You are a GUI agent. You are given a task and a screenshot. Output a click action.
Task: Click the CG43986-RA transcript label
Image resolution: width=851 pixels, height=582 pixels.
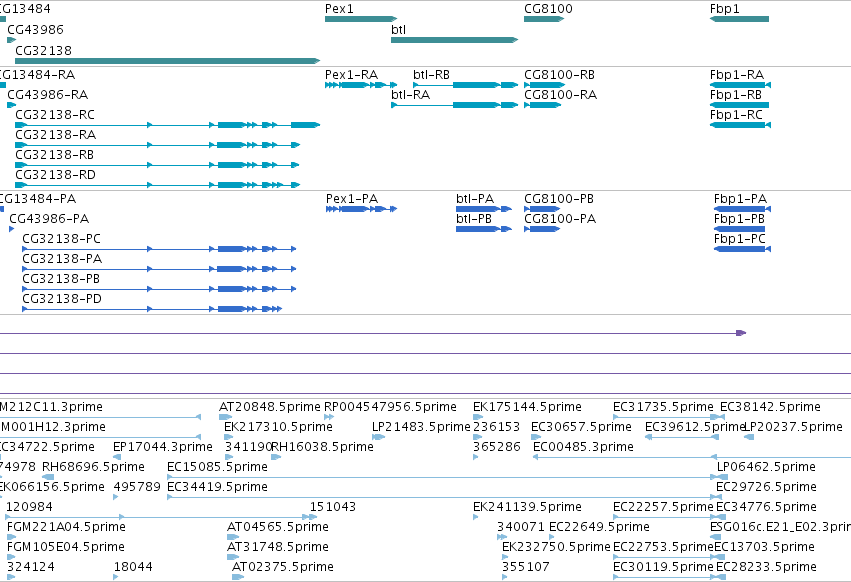pyautogui.click(x=48, y=95)
